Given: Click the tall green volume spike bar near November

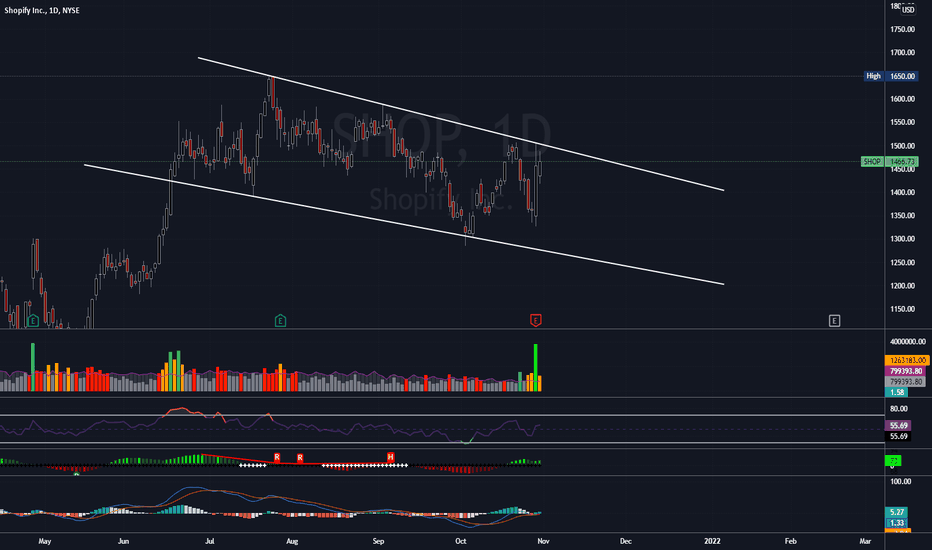Looking at the screenshot, I should coord(536,367).
